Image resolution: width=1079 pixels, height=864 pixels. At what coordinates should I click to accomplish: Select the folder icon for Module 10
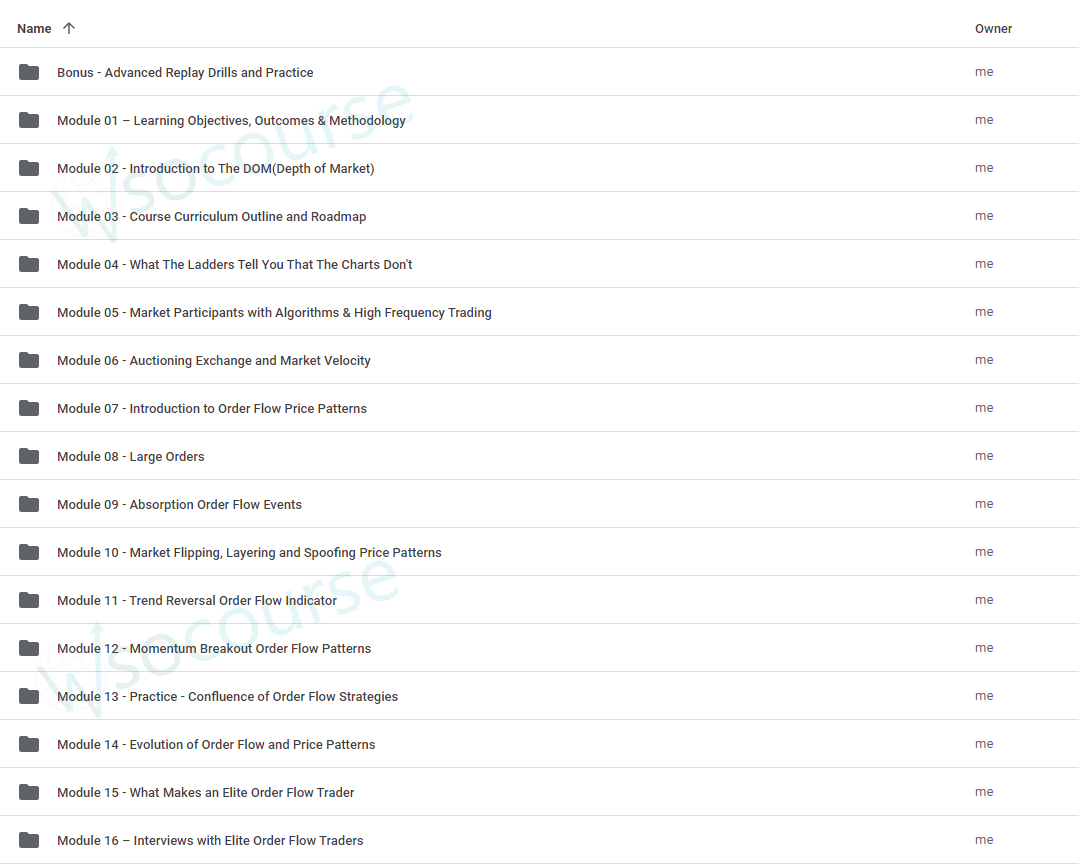[x=29, y=552]
